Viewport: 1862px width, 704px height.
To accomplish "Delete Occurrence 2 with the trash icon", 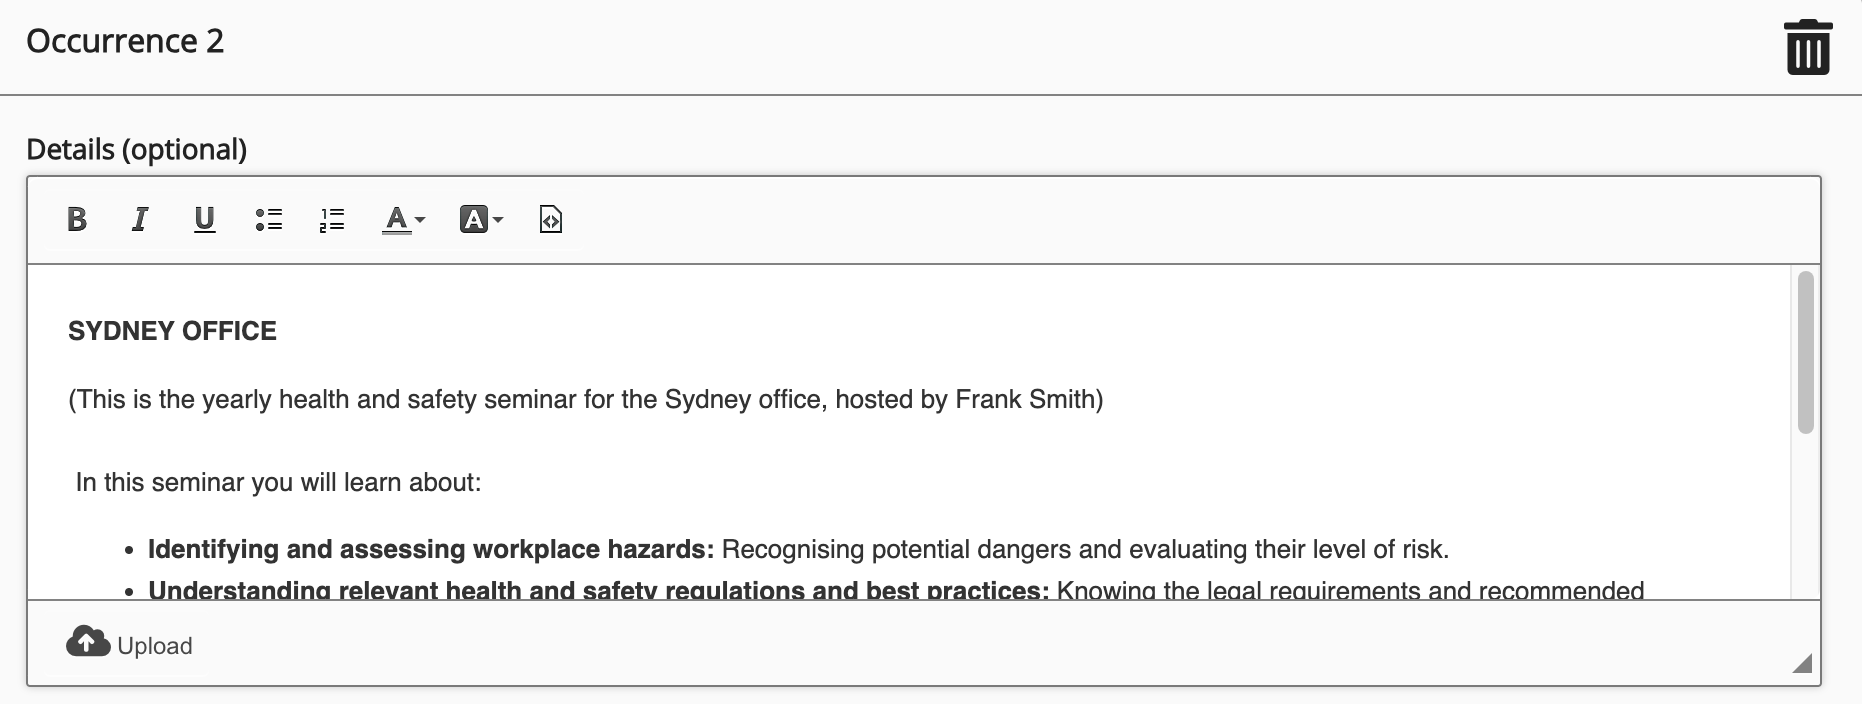I will [1807, 47].
